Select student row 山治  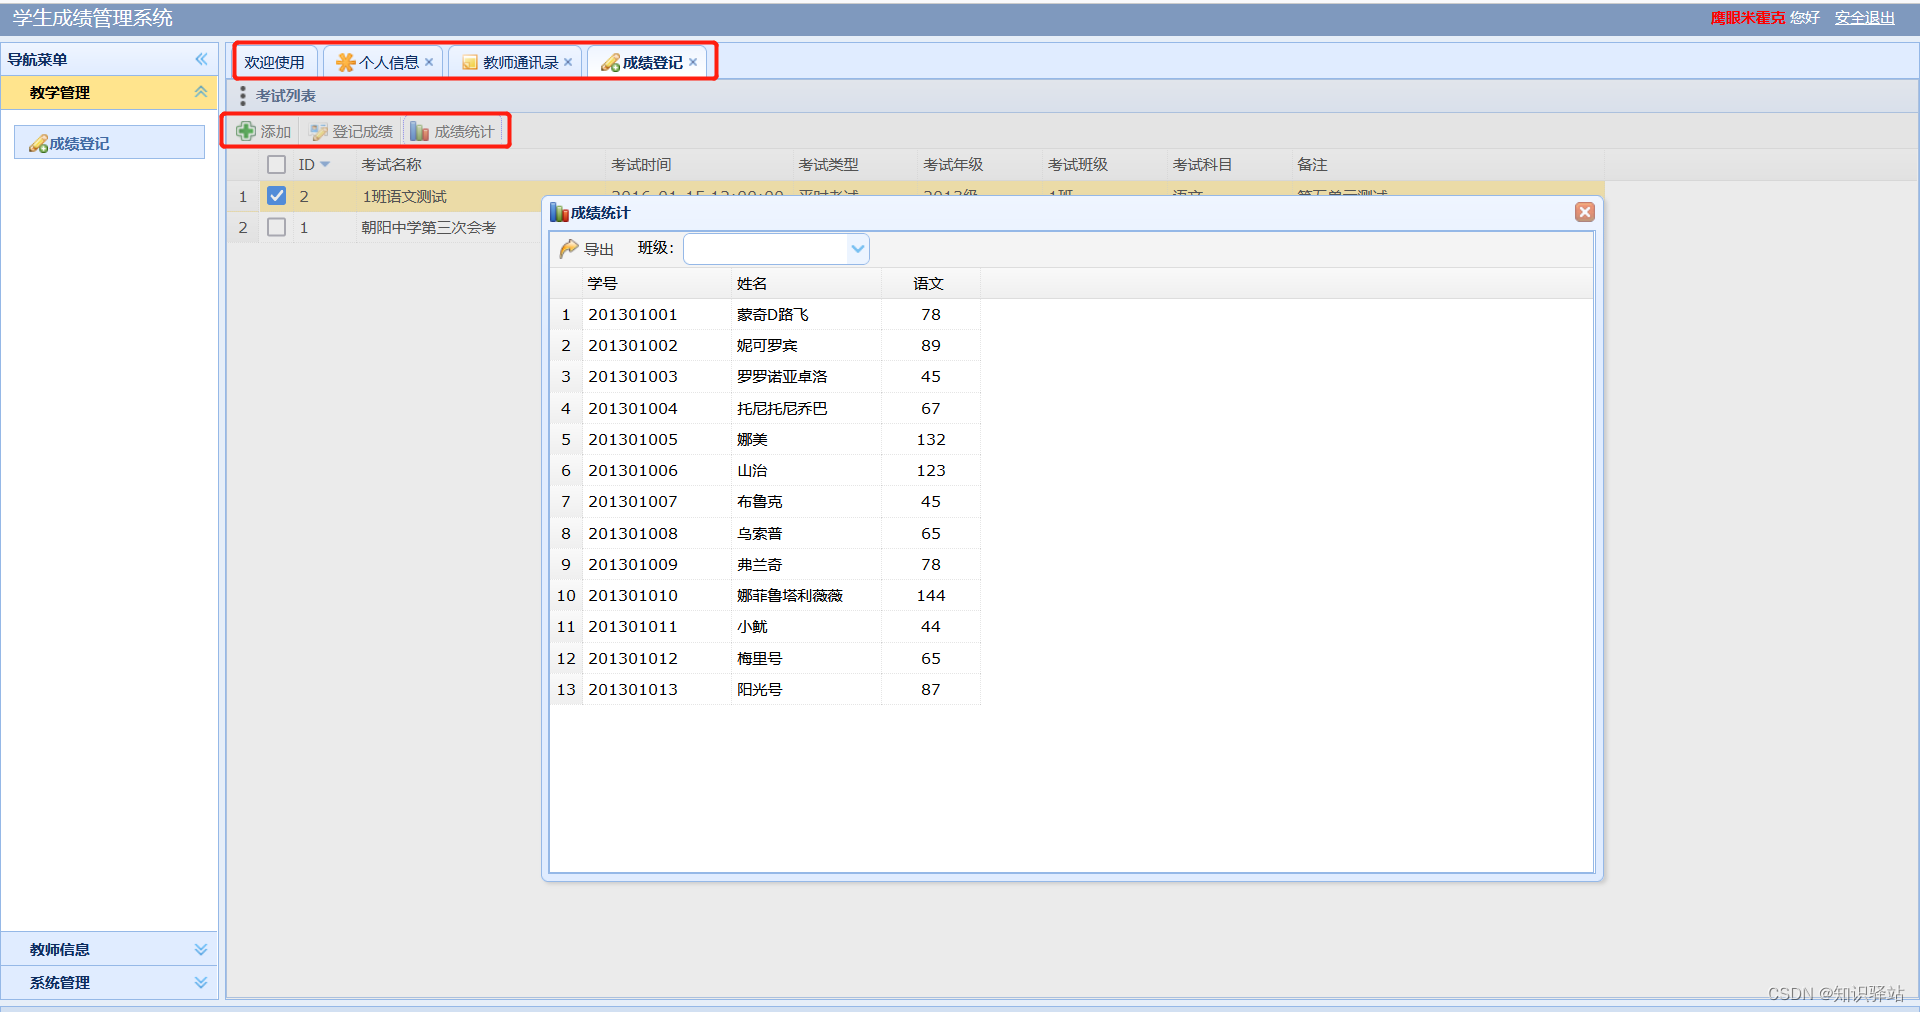click(766, 470)
